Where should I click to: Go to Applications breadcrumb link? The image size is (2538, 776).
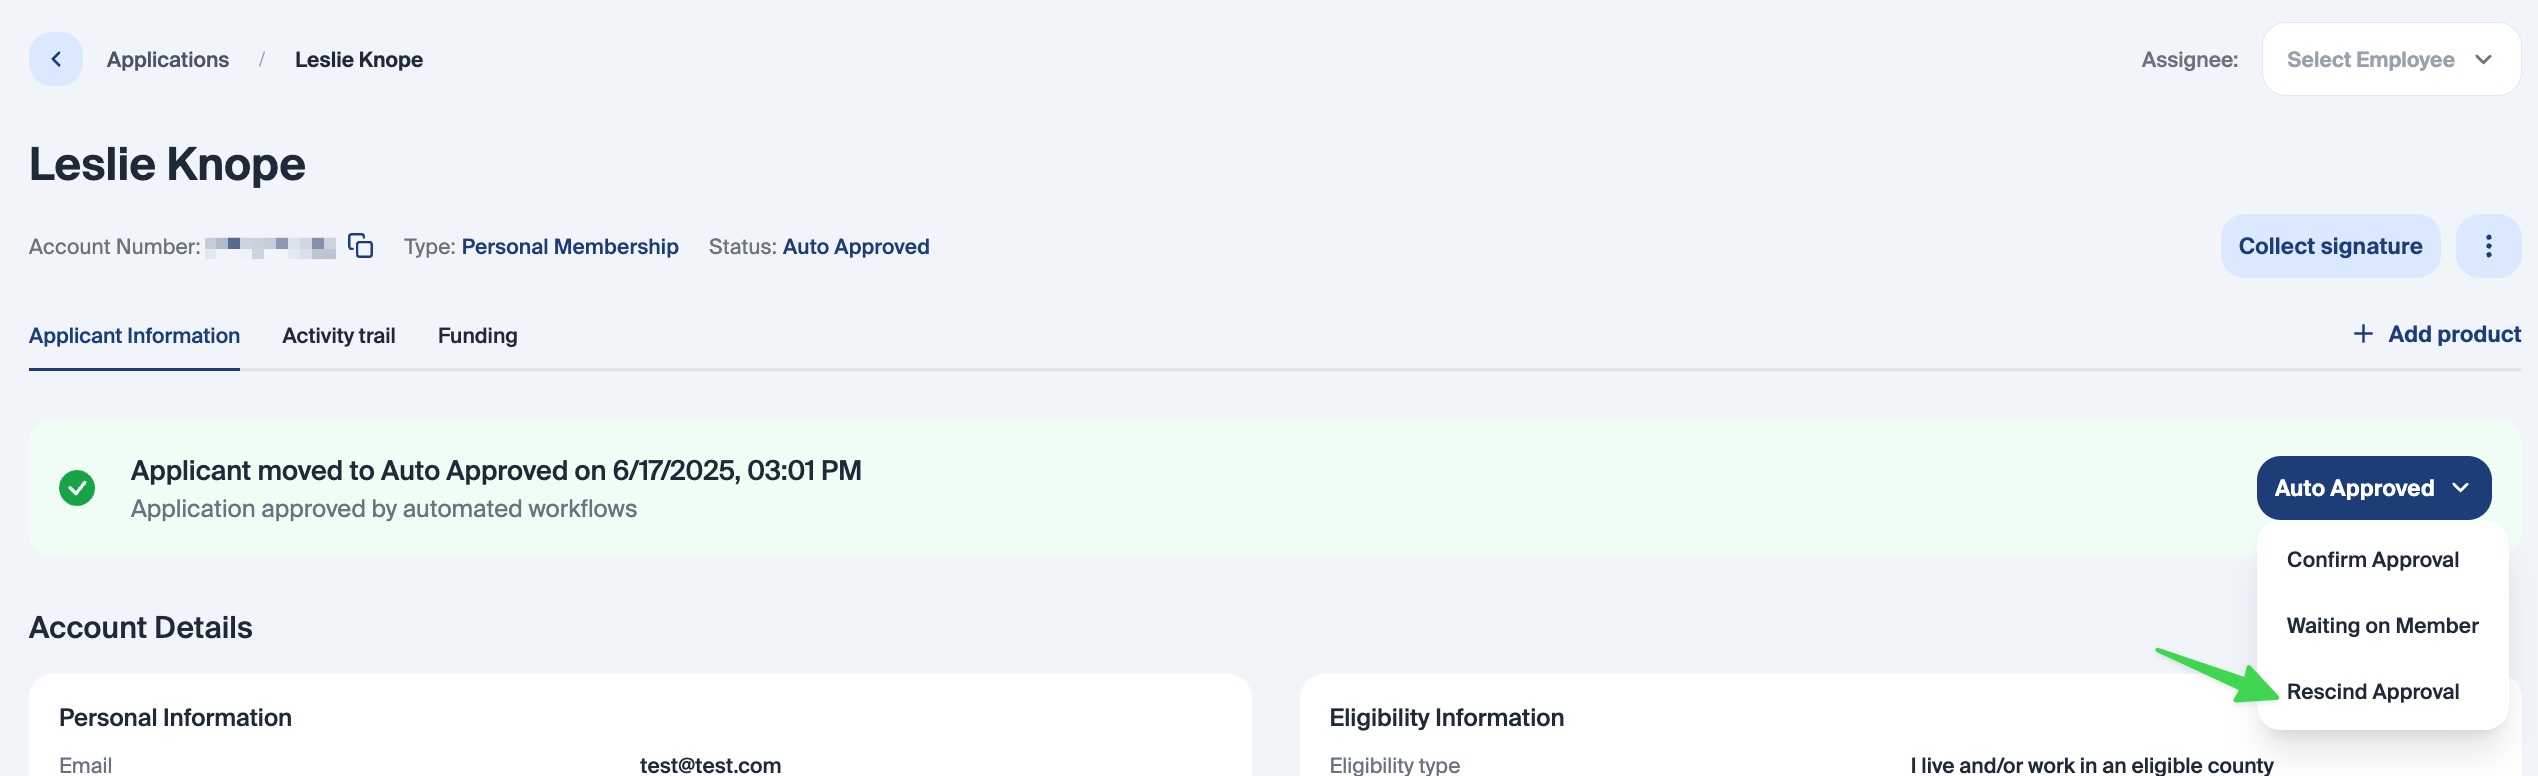click(168, 60)
